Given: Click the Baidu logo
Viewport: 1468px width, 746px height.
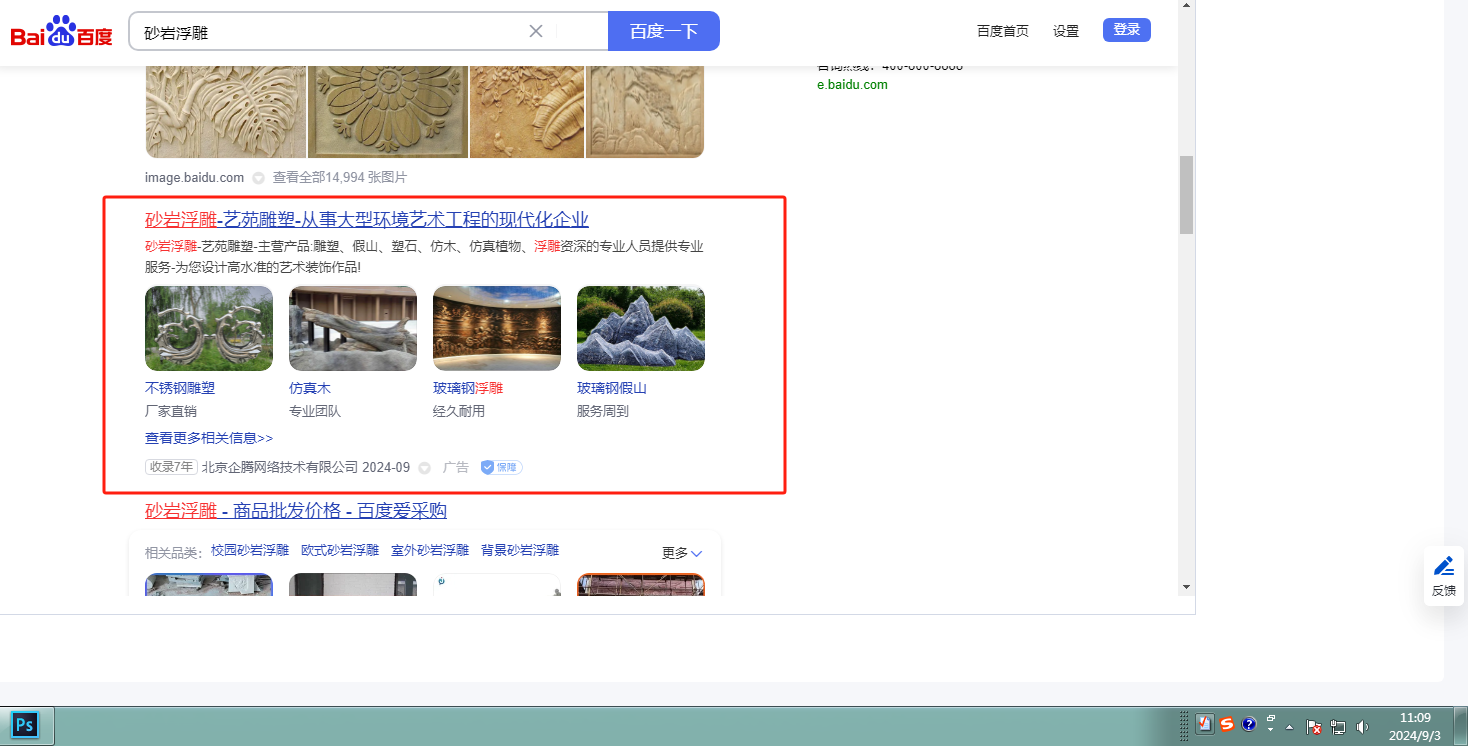Looking at the screenshot, I should tap(61, 31).
